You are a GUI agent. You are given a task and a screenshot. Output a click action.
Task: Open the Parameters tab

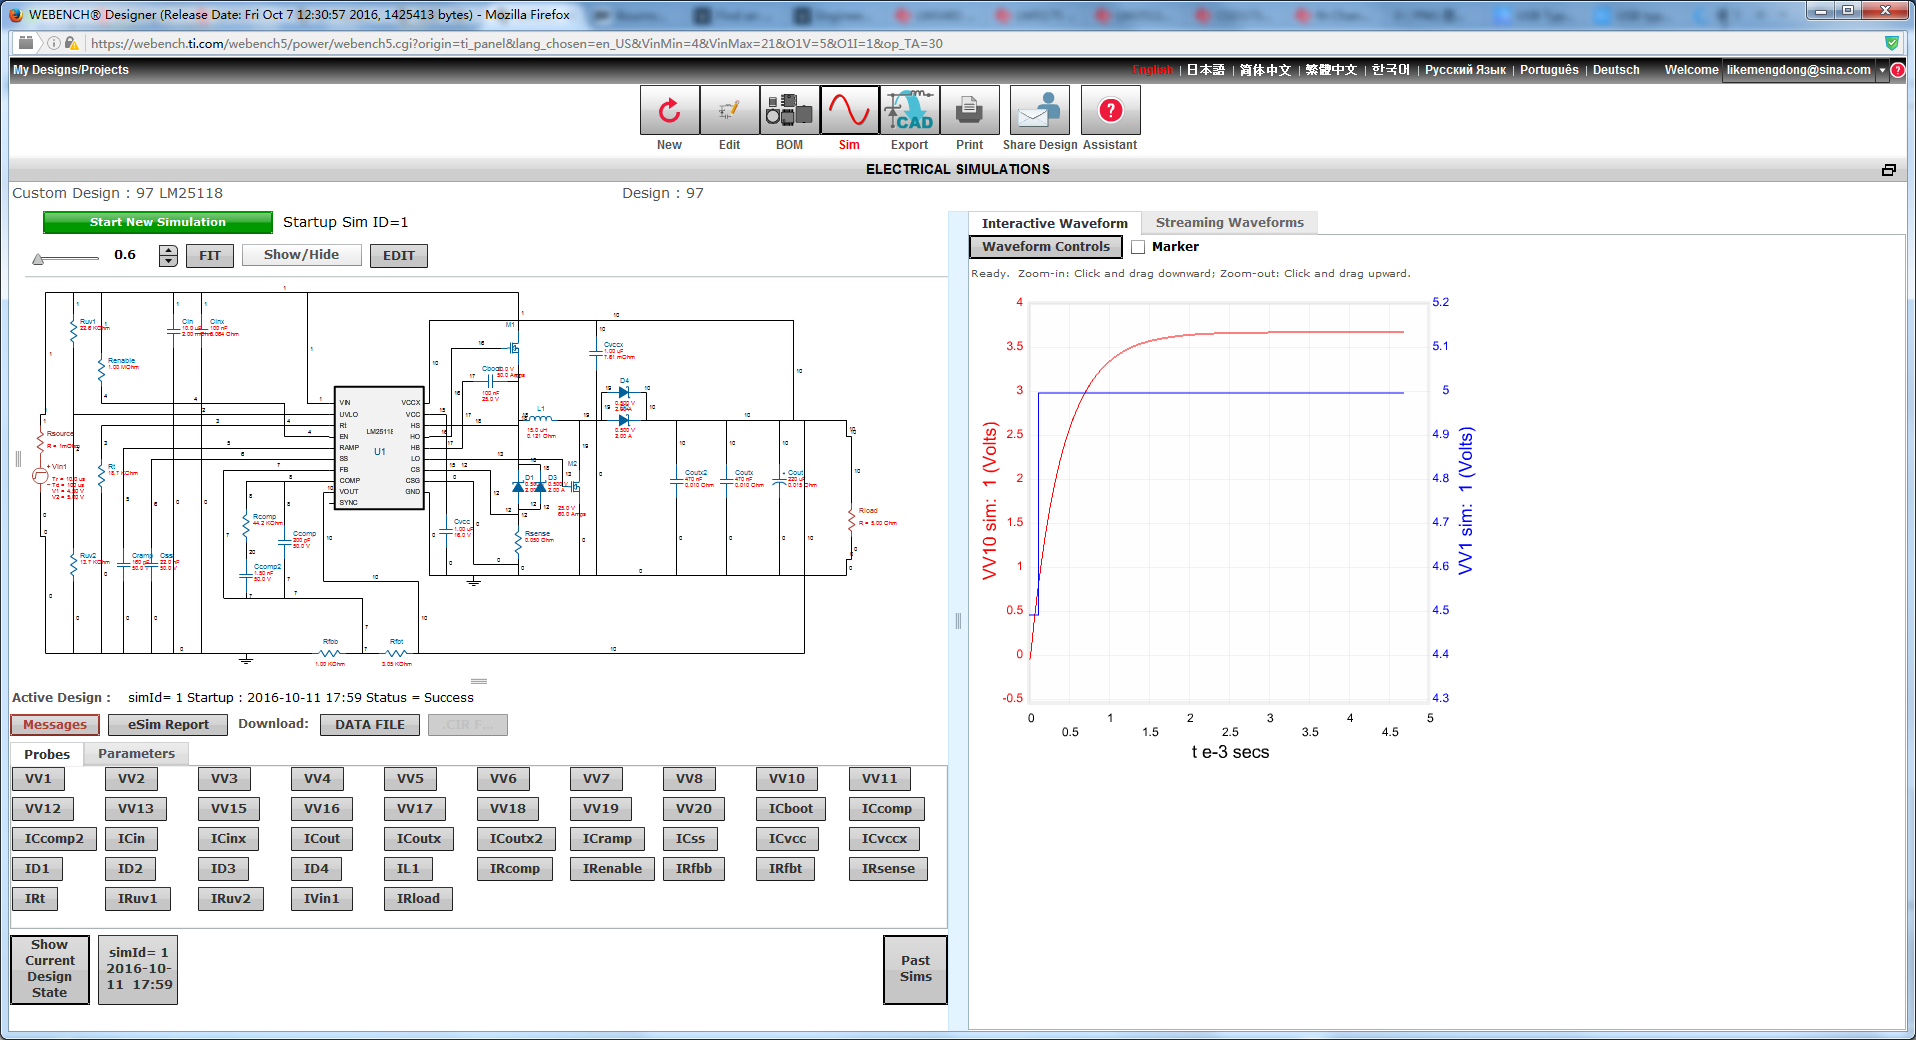click(136, 754)
